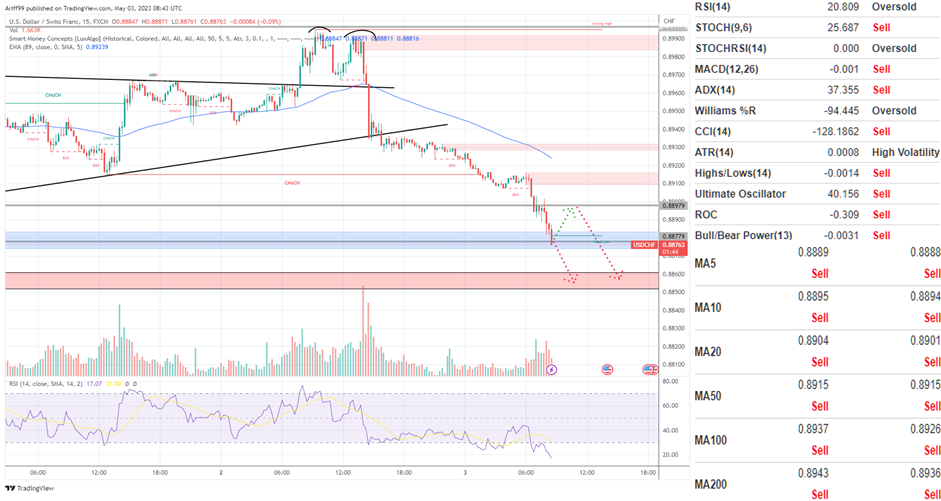Open the purple lightning event marker
The height and width of the screenshot is (501, 941).
click(x=554, y=370)
